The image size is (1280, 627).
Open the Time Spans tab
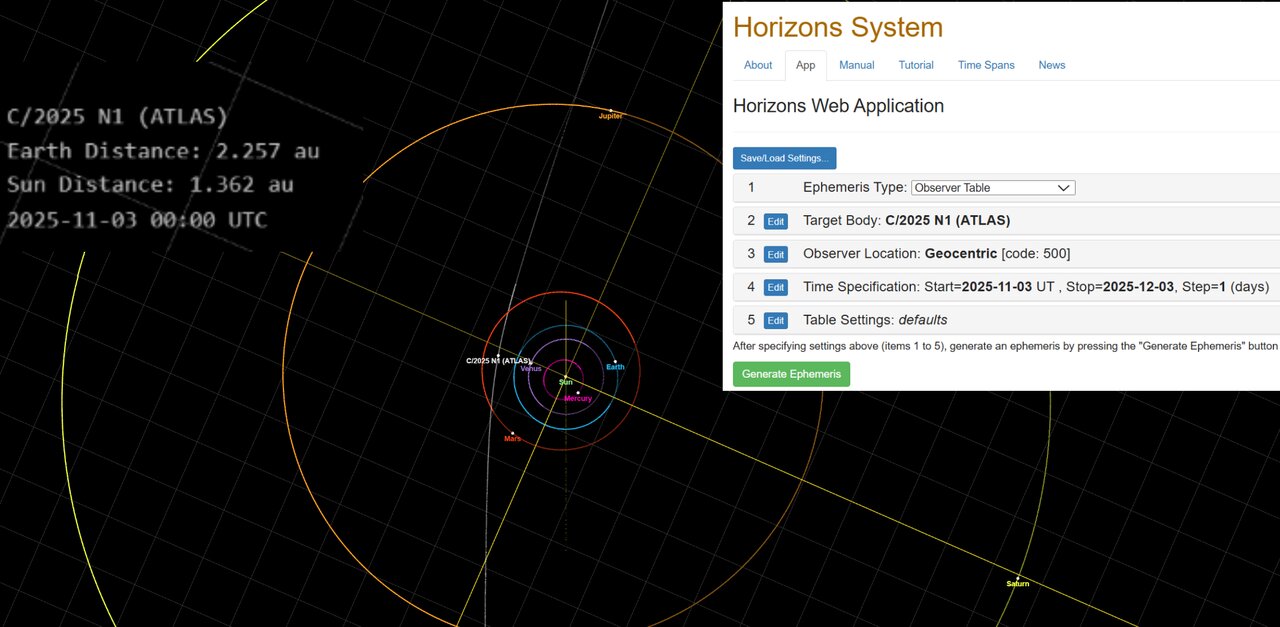click(985, 65)
